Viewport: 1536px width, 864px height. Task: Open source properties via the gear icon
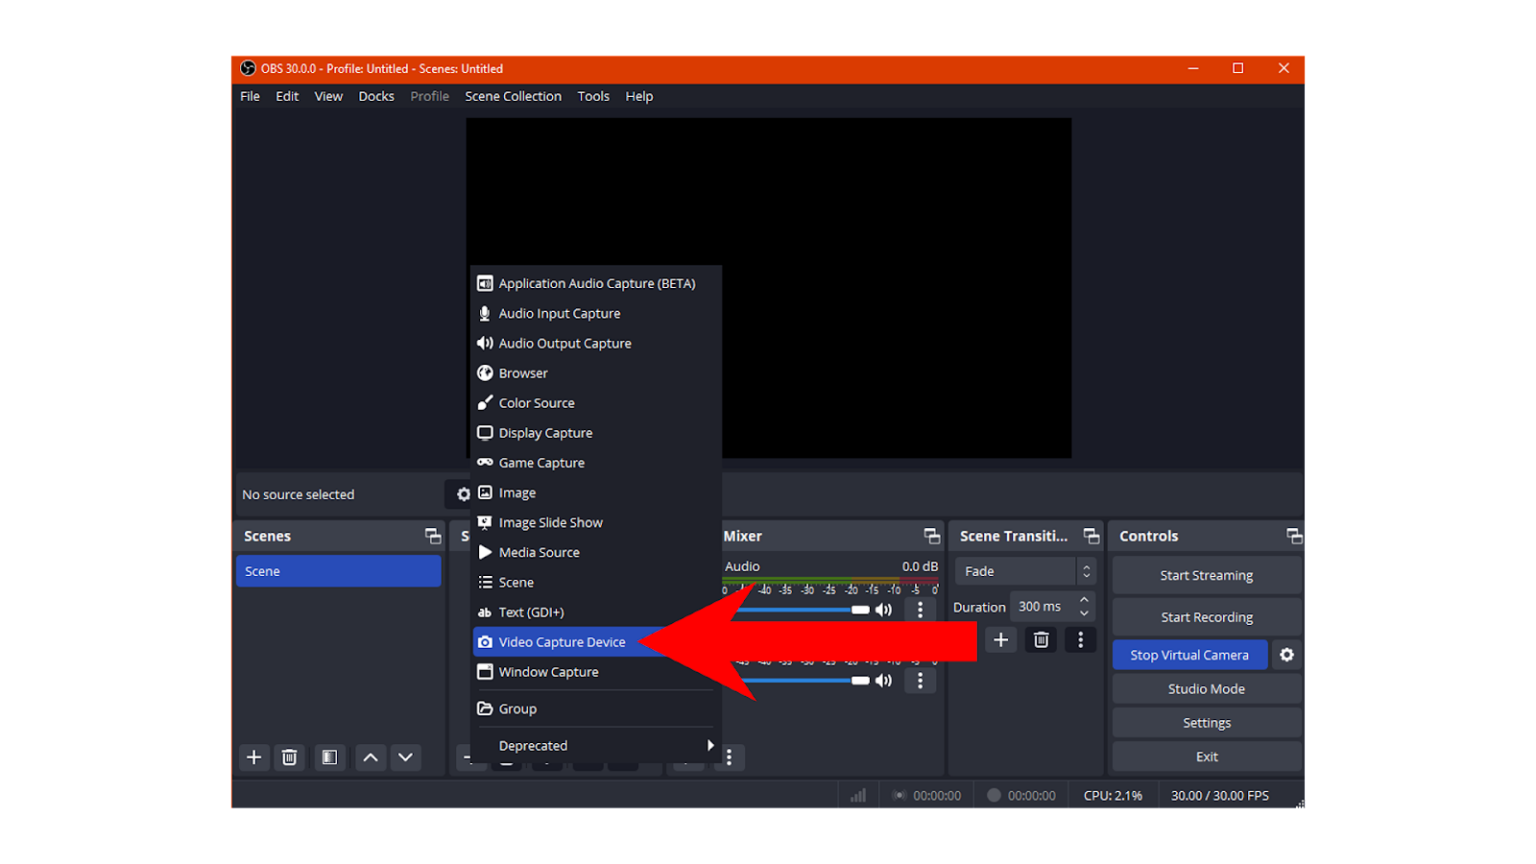(462, 493)
